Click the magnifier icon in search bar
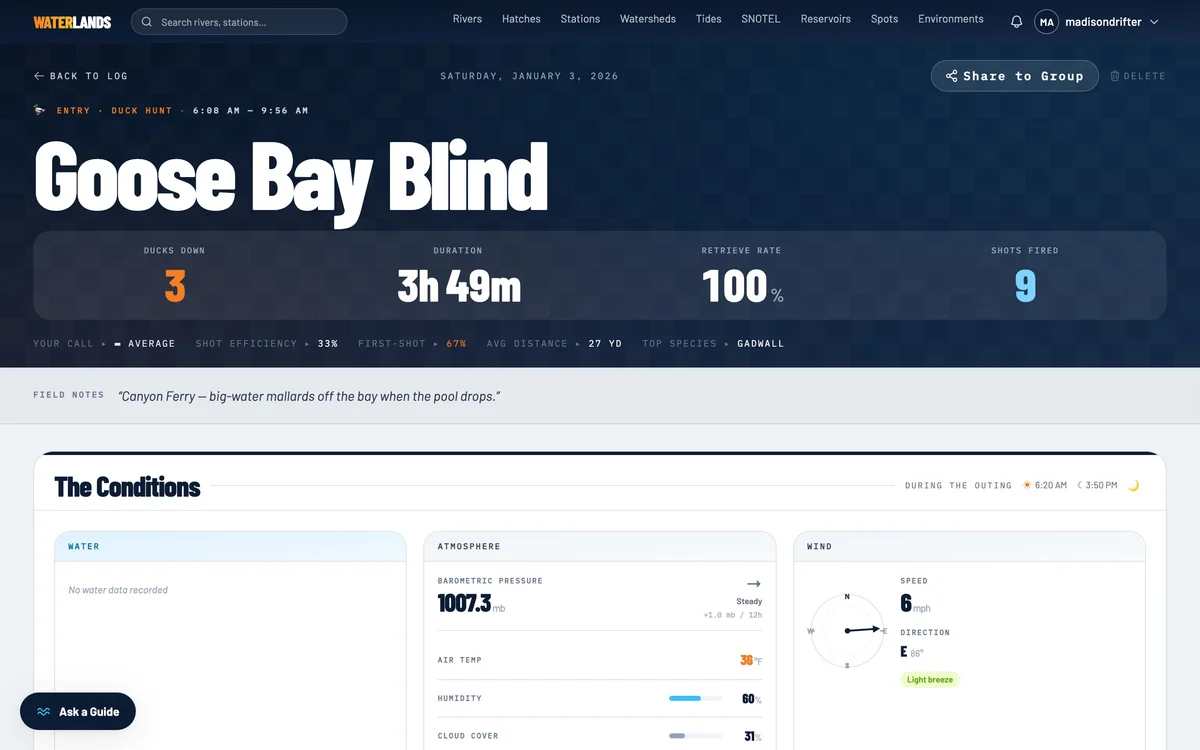This screenshot has width=1200, height=750. tap(147, 22)
